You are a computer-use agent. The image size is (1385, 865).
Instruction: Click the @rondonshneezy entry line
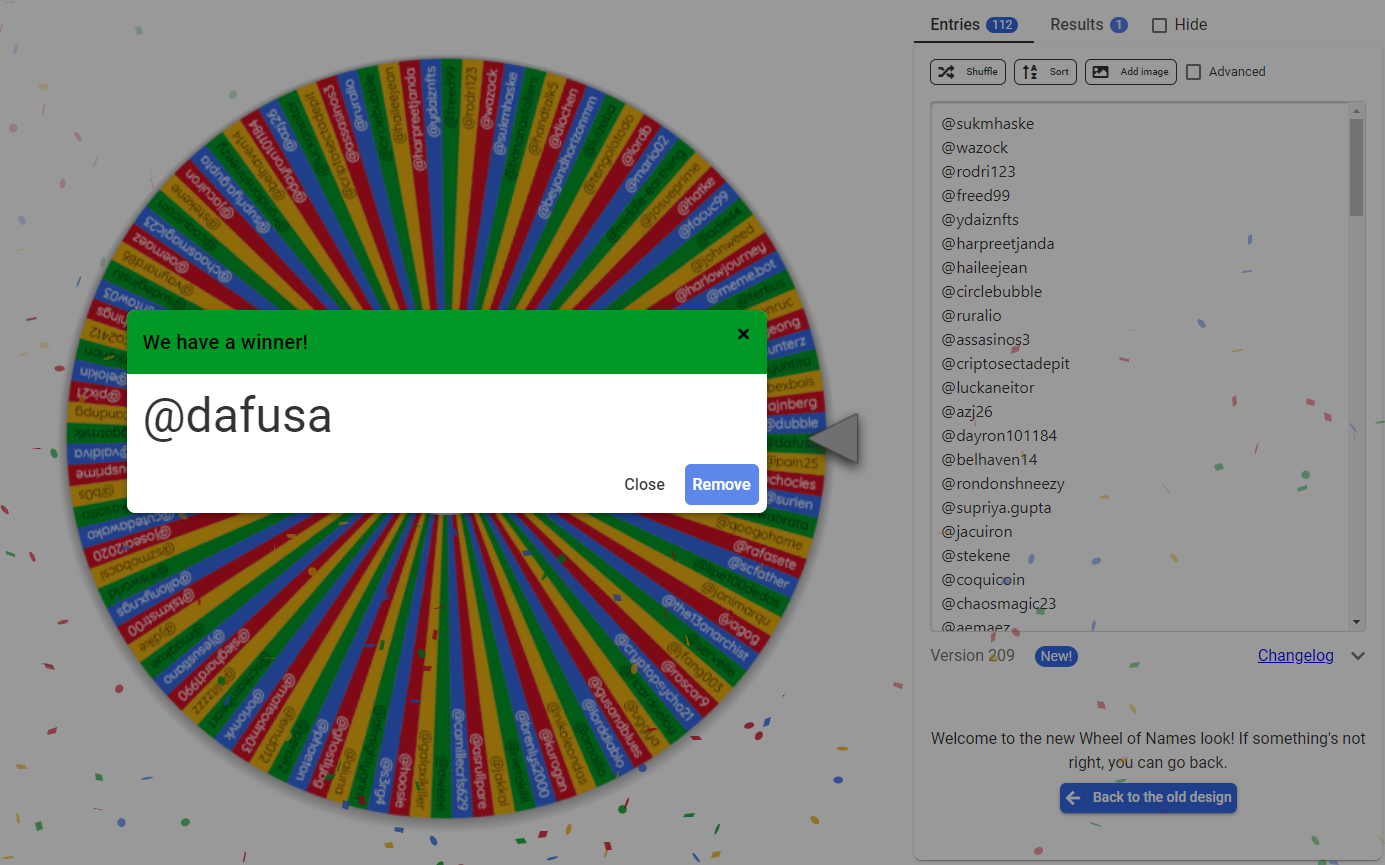(x=1002, y=484)
